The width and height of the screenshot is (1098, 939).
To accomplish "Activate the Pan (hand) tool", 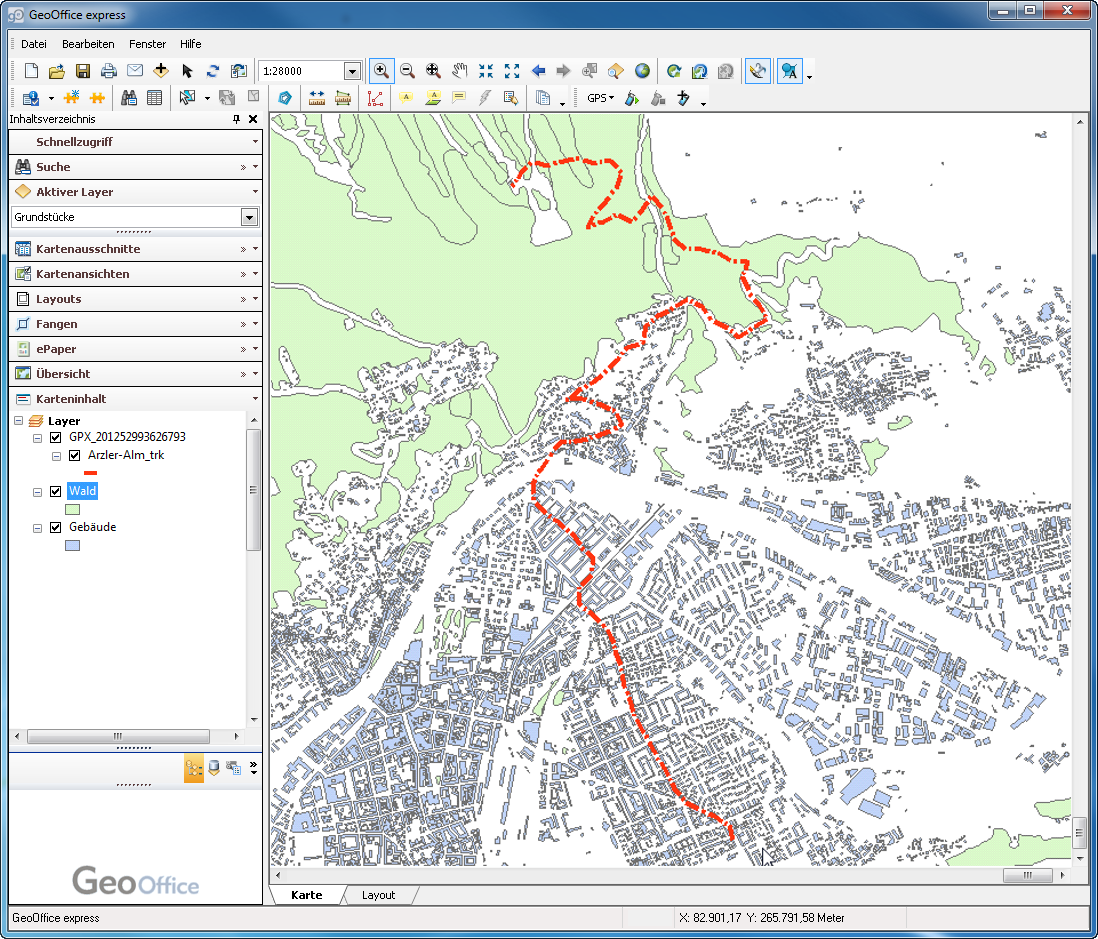I will tap(459, 71).
